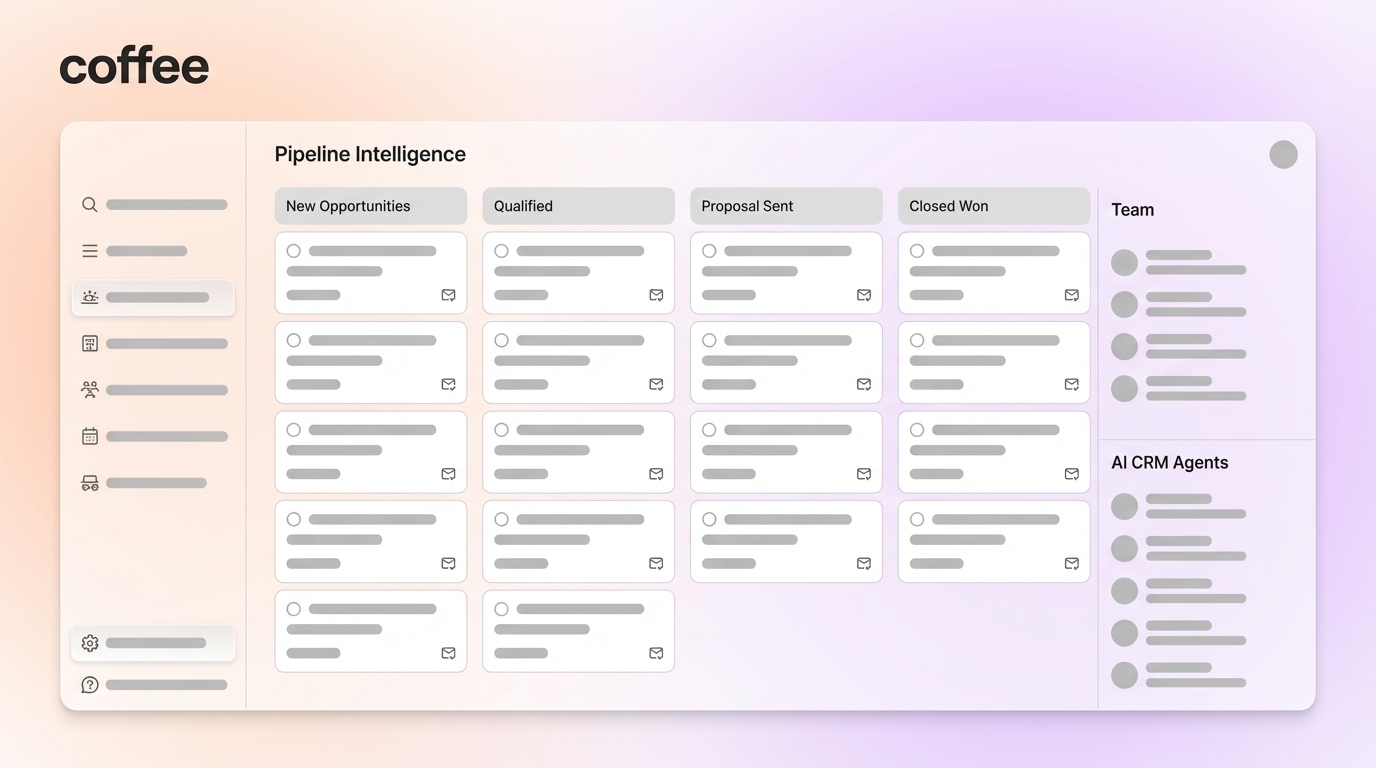Click the email icon on the top Proposal Sent card
Image resolution: width=1376 pixels, height=768 pixels.
pyautogui.click(x=863, y=295)
